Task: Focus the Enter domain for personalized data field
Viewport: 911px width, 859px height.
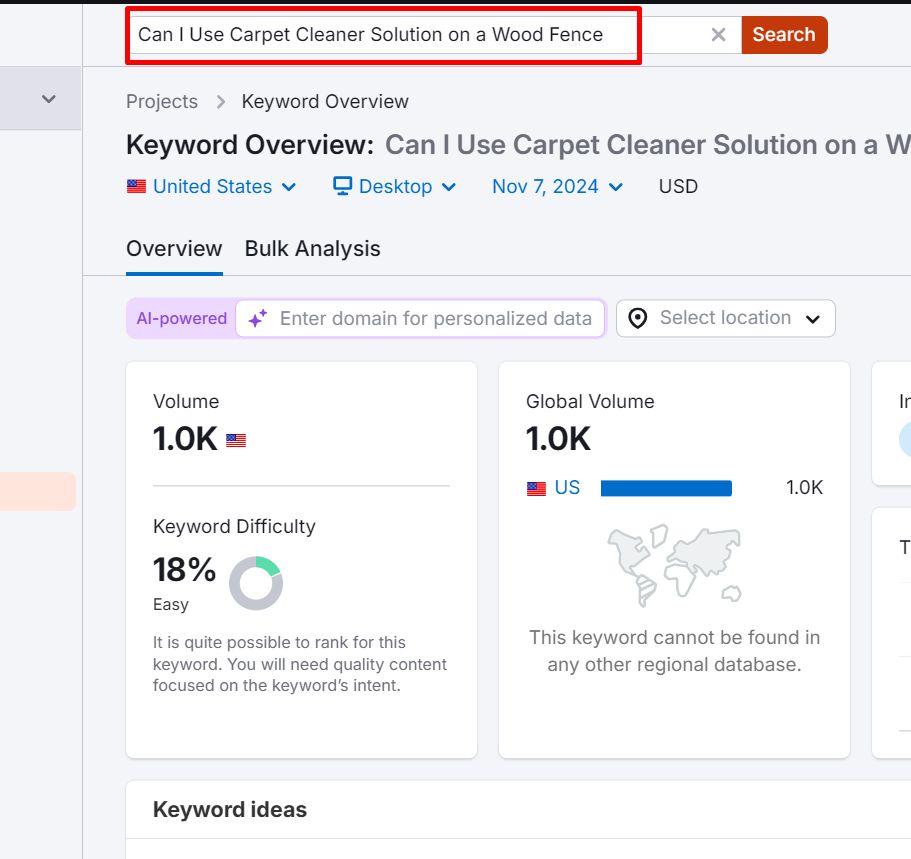Action: coord(435,319)
